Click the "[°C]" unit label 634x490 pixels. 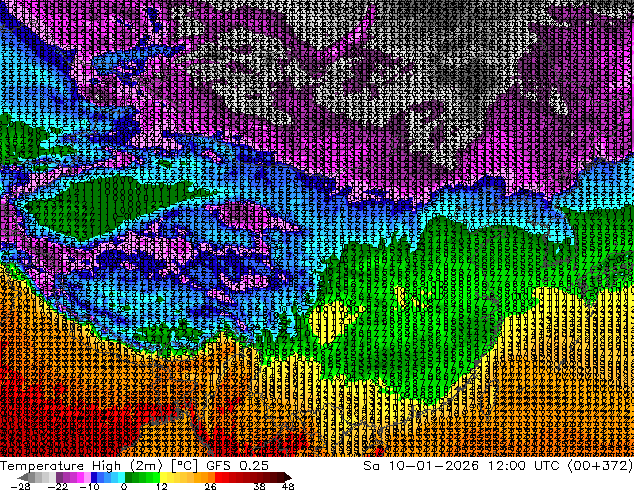pos(184,466)
